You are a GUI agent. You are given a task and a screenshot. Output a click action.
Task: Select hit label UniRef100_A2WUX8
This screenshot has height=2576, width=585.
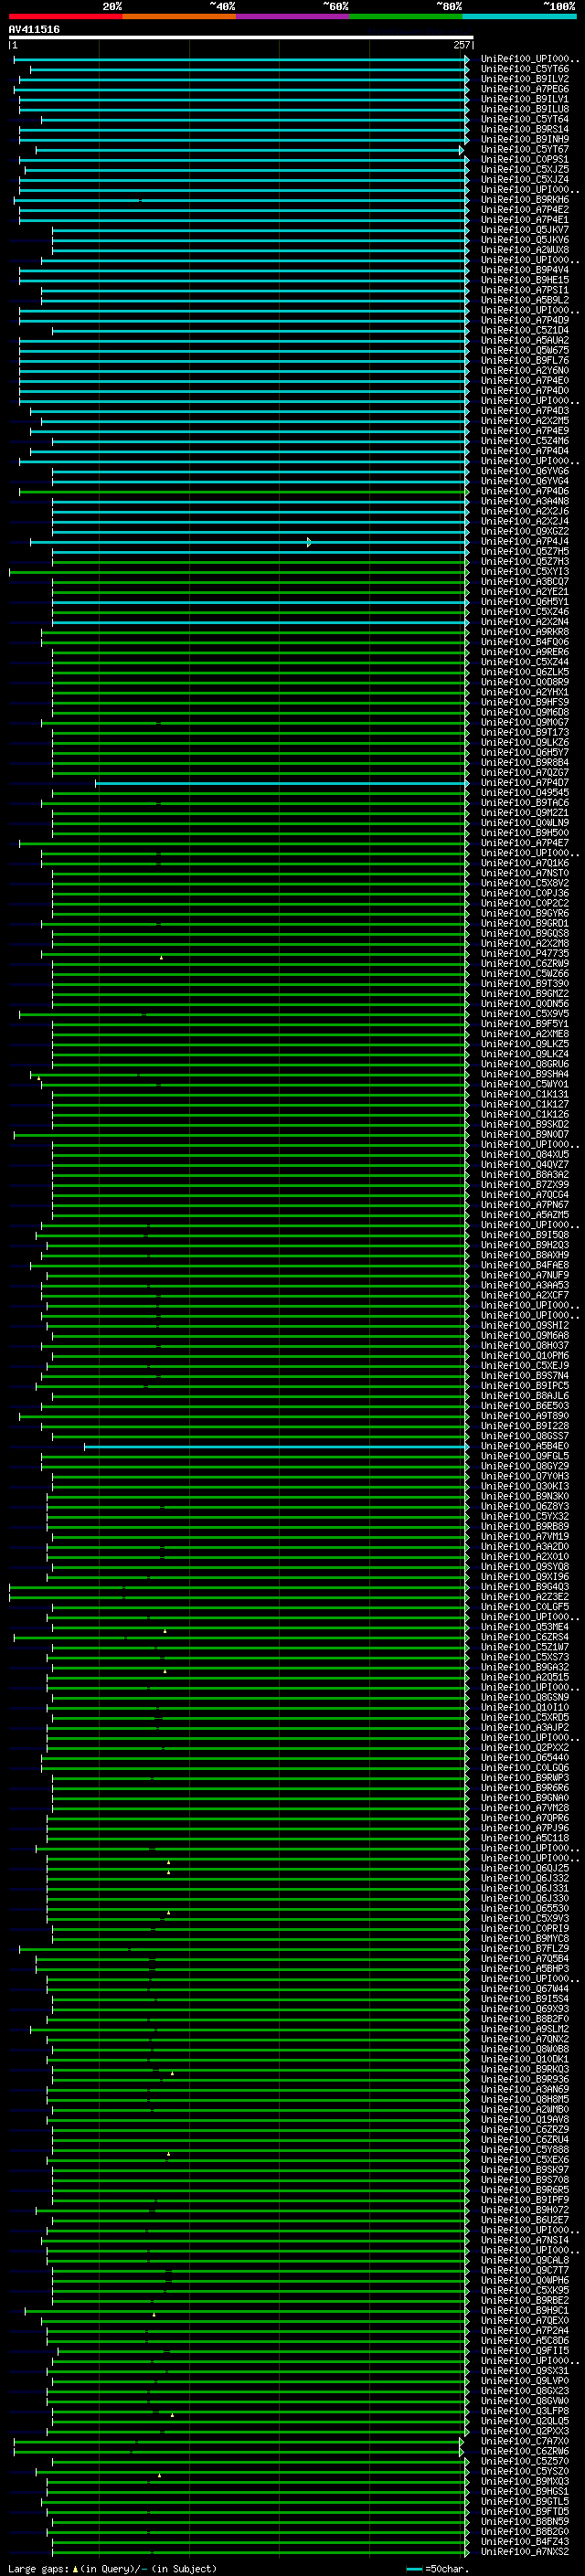(525, 250)
